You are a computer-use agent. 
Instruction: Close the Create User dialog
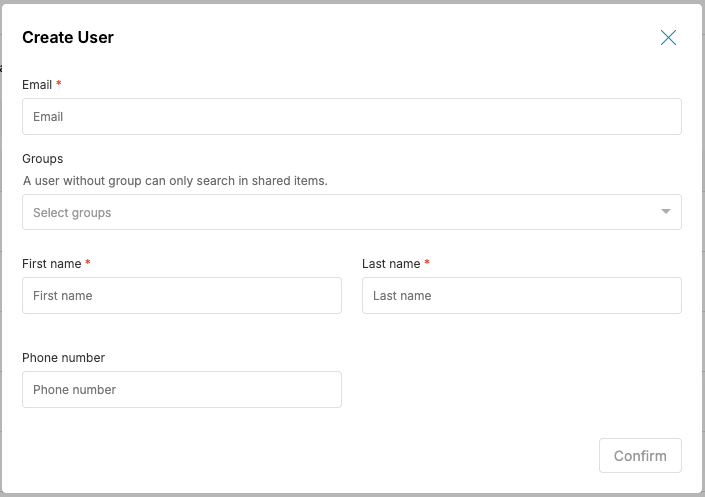(668, 38)
